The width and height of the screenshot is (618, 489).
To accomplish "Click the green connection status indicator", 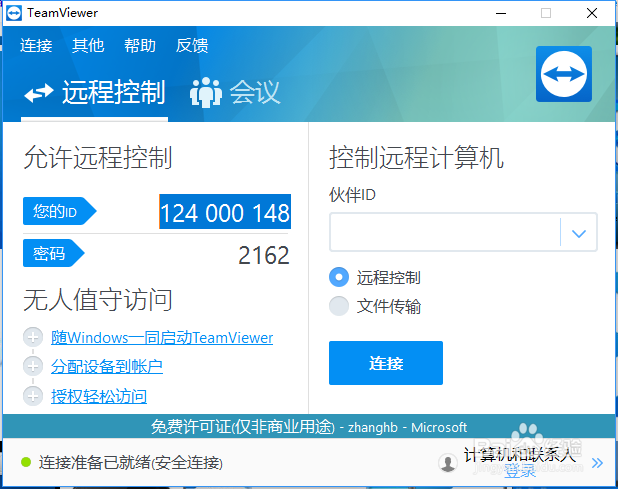I will tap(26, 462).
